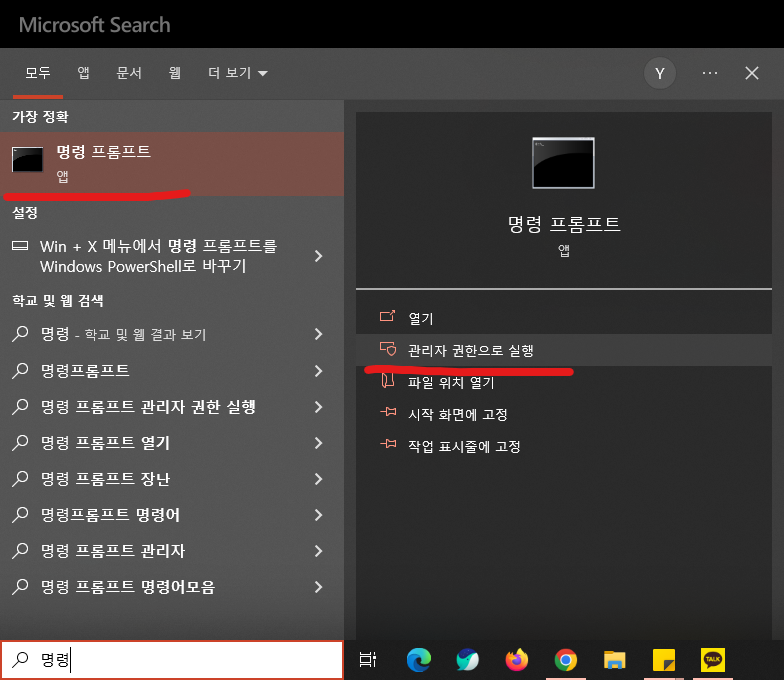Expand chevron for 학교 및 웹 결과 보기
This screenshot has width=784, height=680.
318,334
